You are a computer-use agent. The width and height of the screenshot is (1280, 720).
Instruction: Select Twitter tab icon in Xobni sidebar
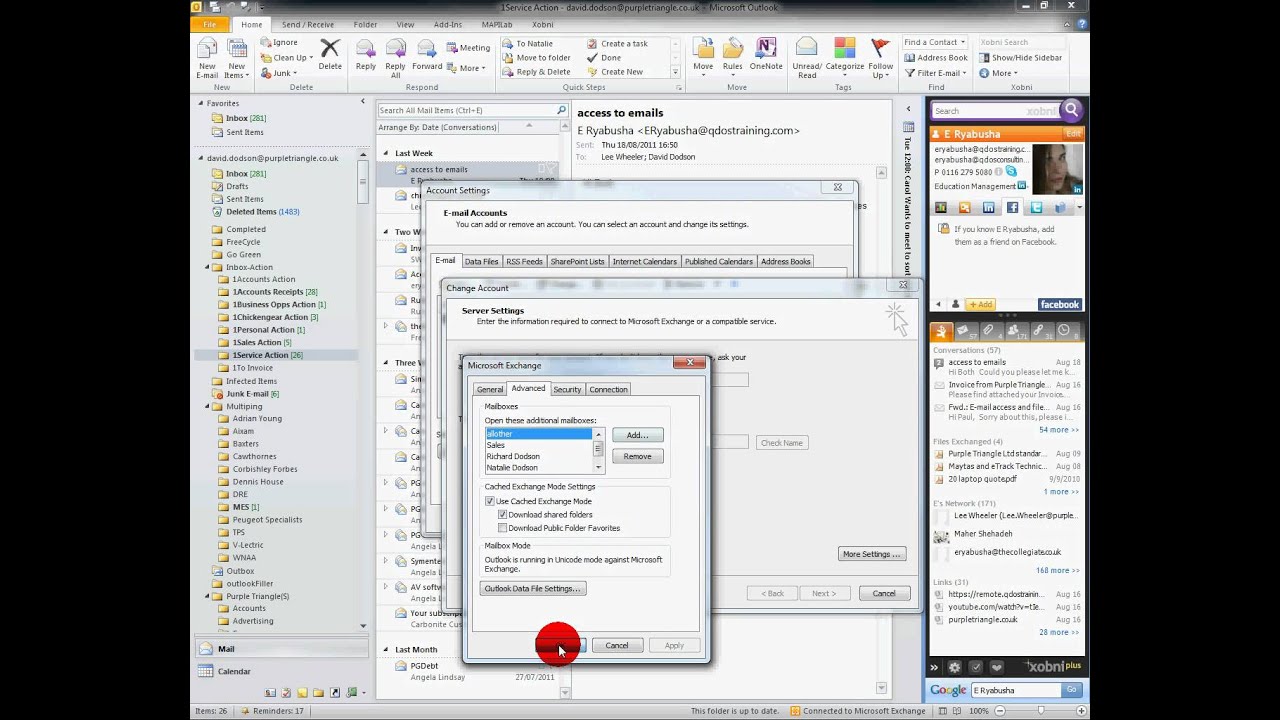[1036, 208]
